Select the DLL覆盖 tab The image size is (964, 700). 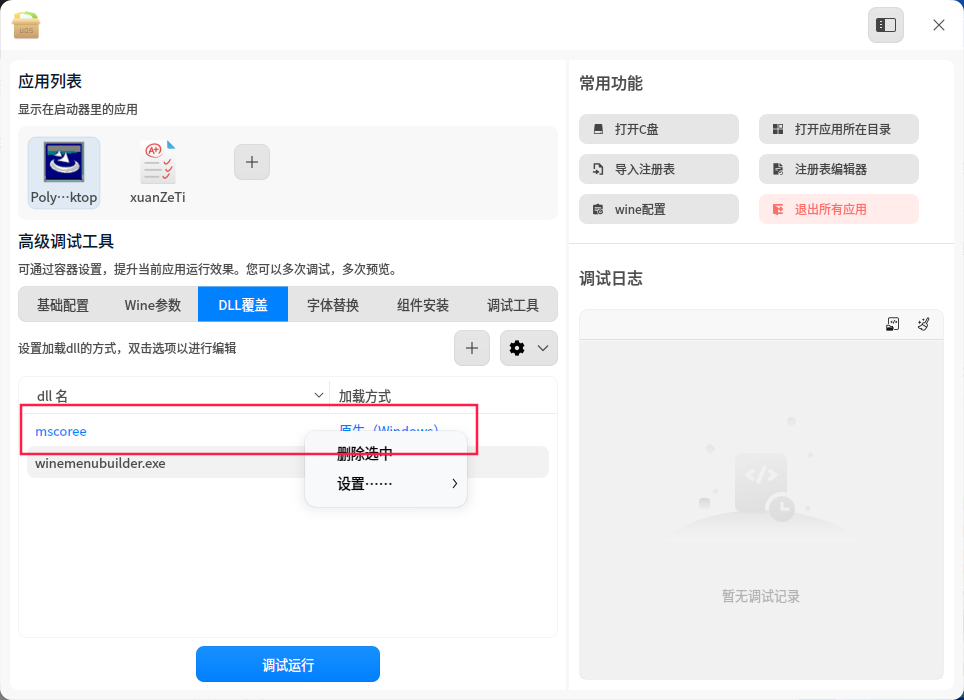pos(243,305)
